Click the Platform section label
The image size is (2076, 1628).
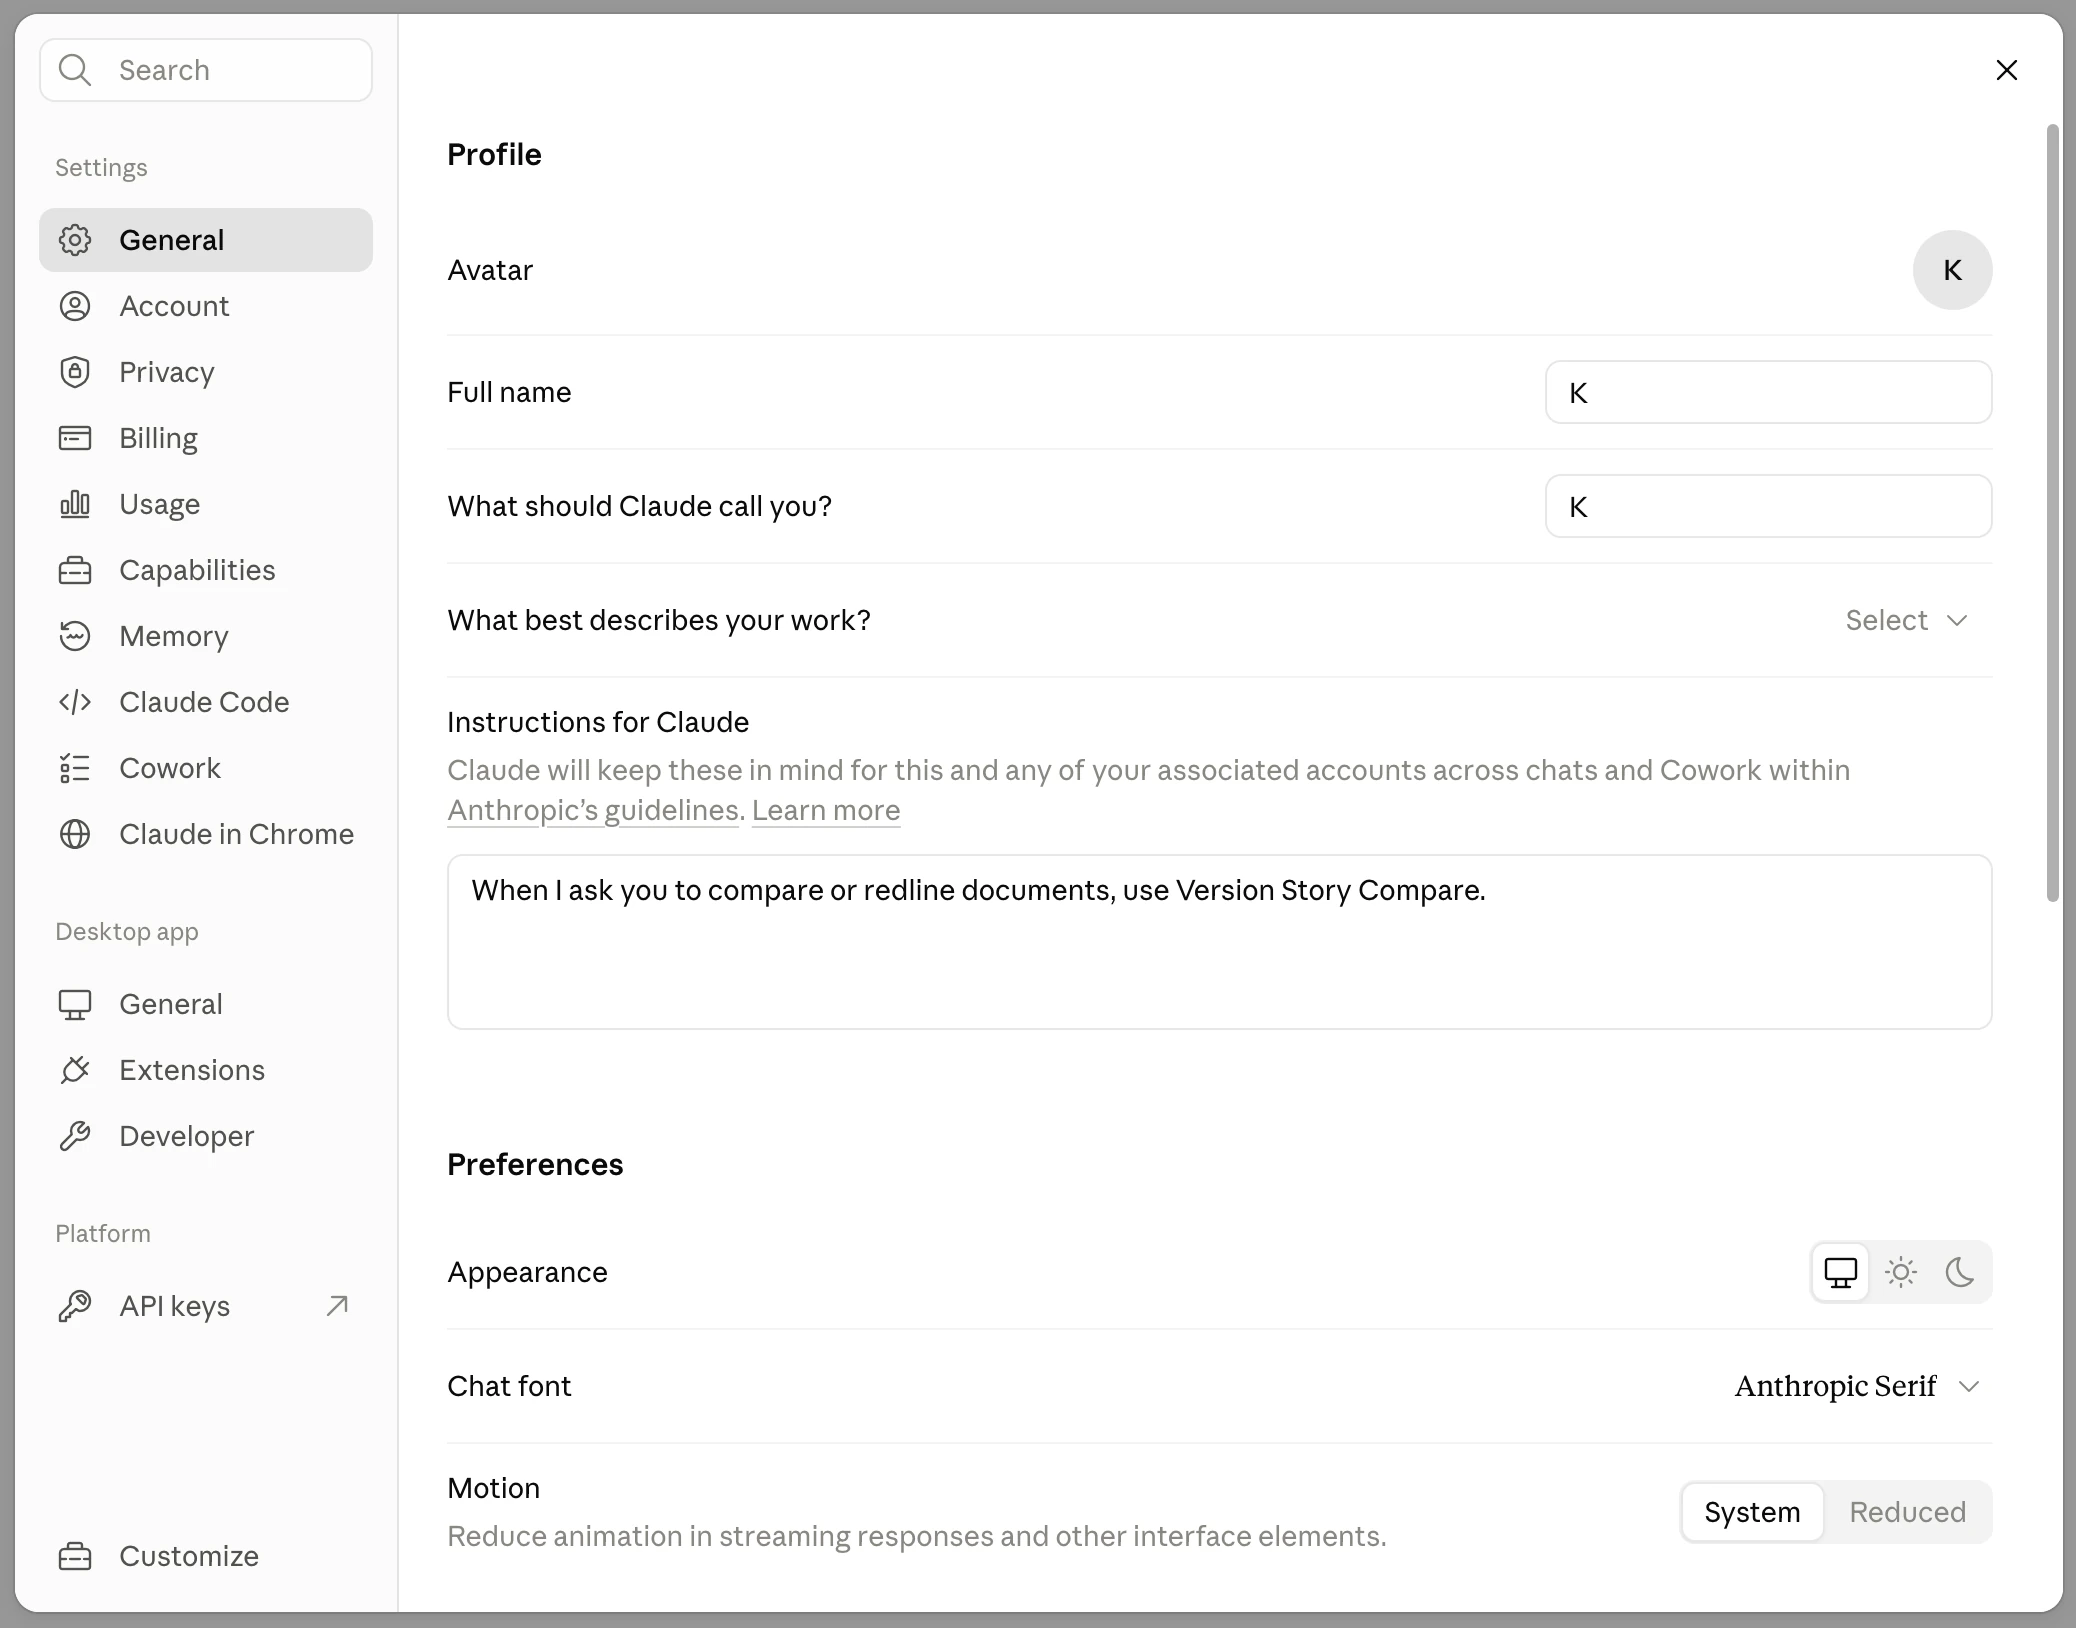pos(103,1234)
